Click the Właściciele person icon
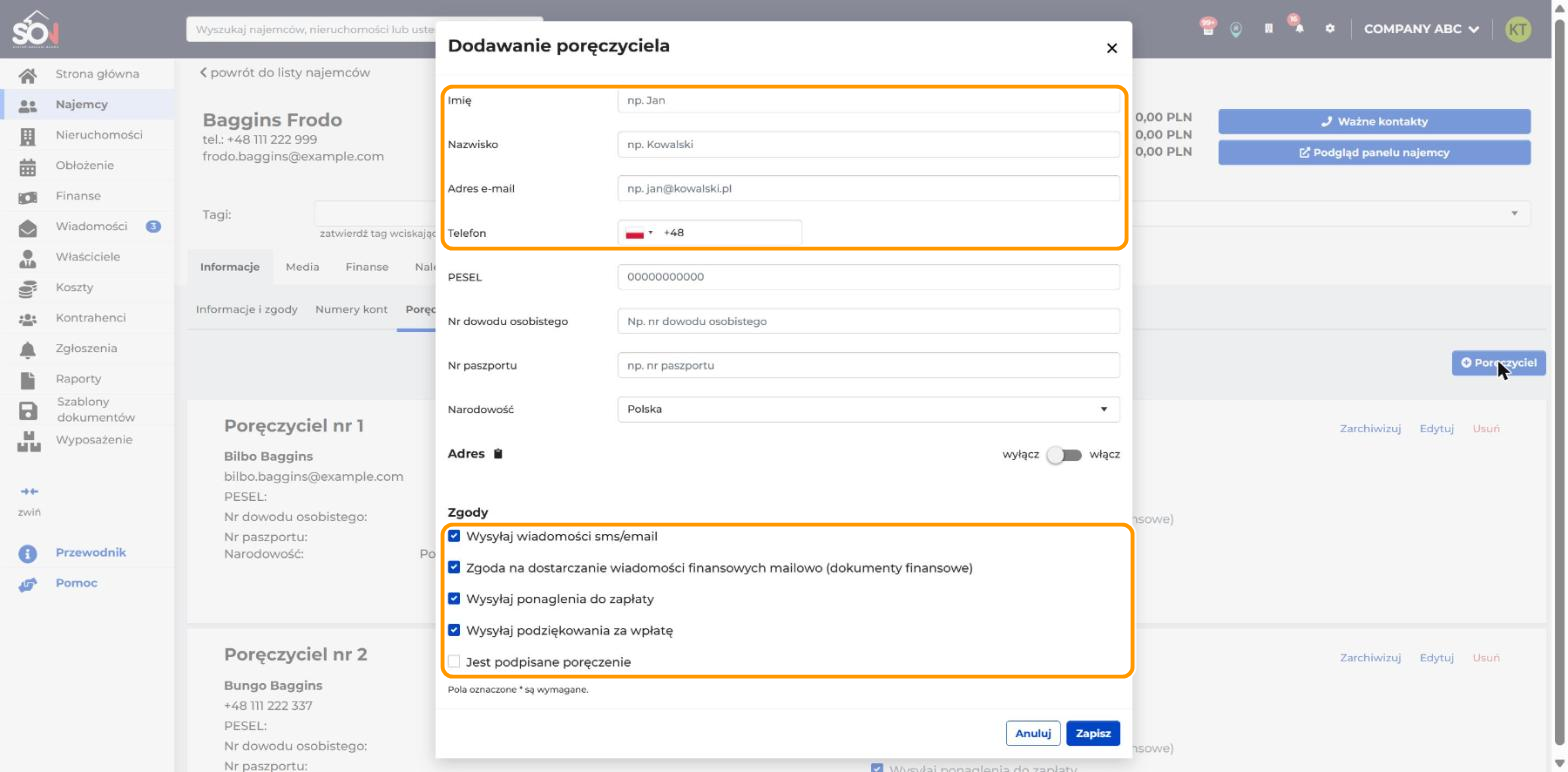The width and height of the screenshot is (1568, 772). pos(29,257)
